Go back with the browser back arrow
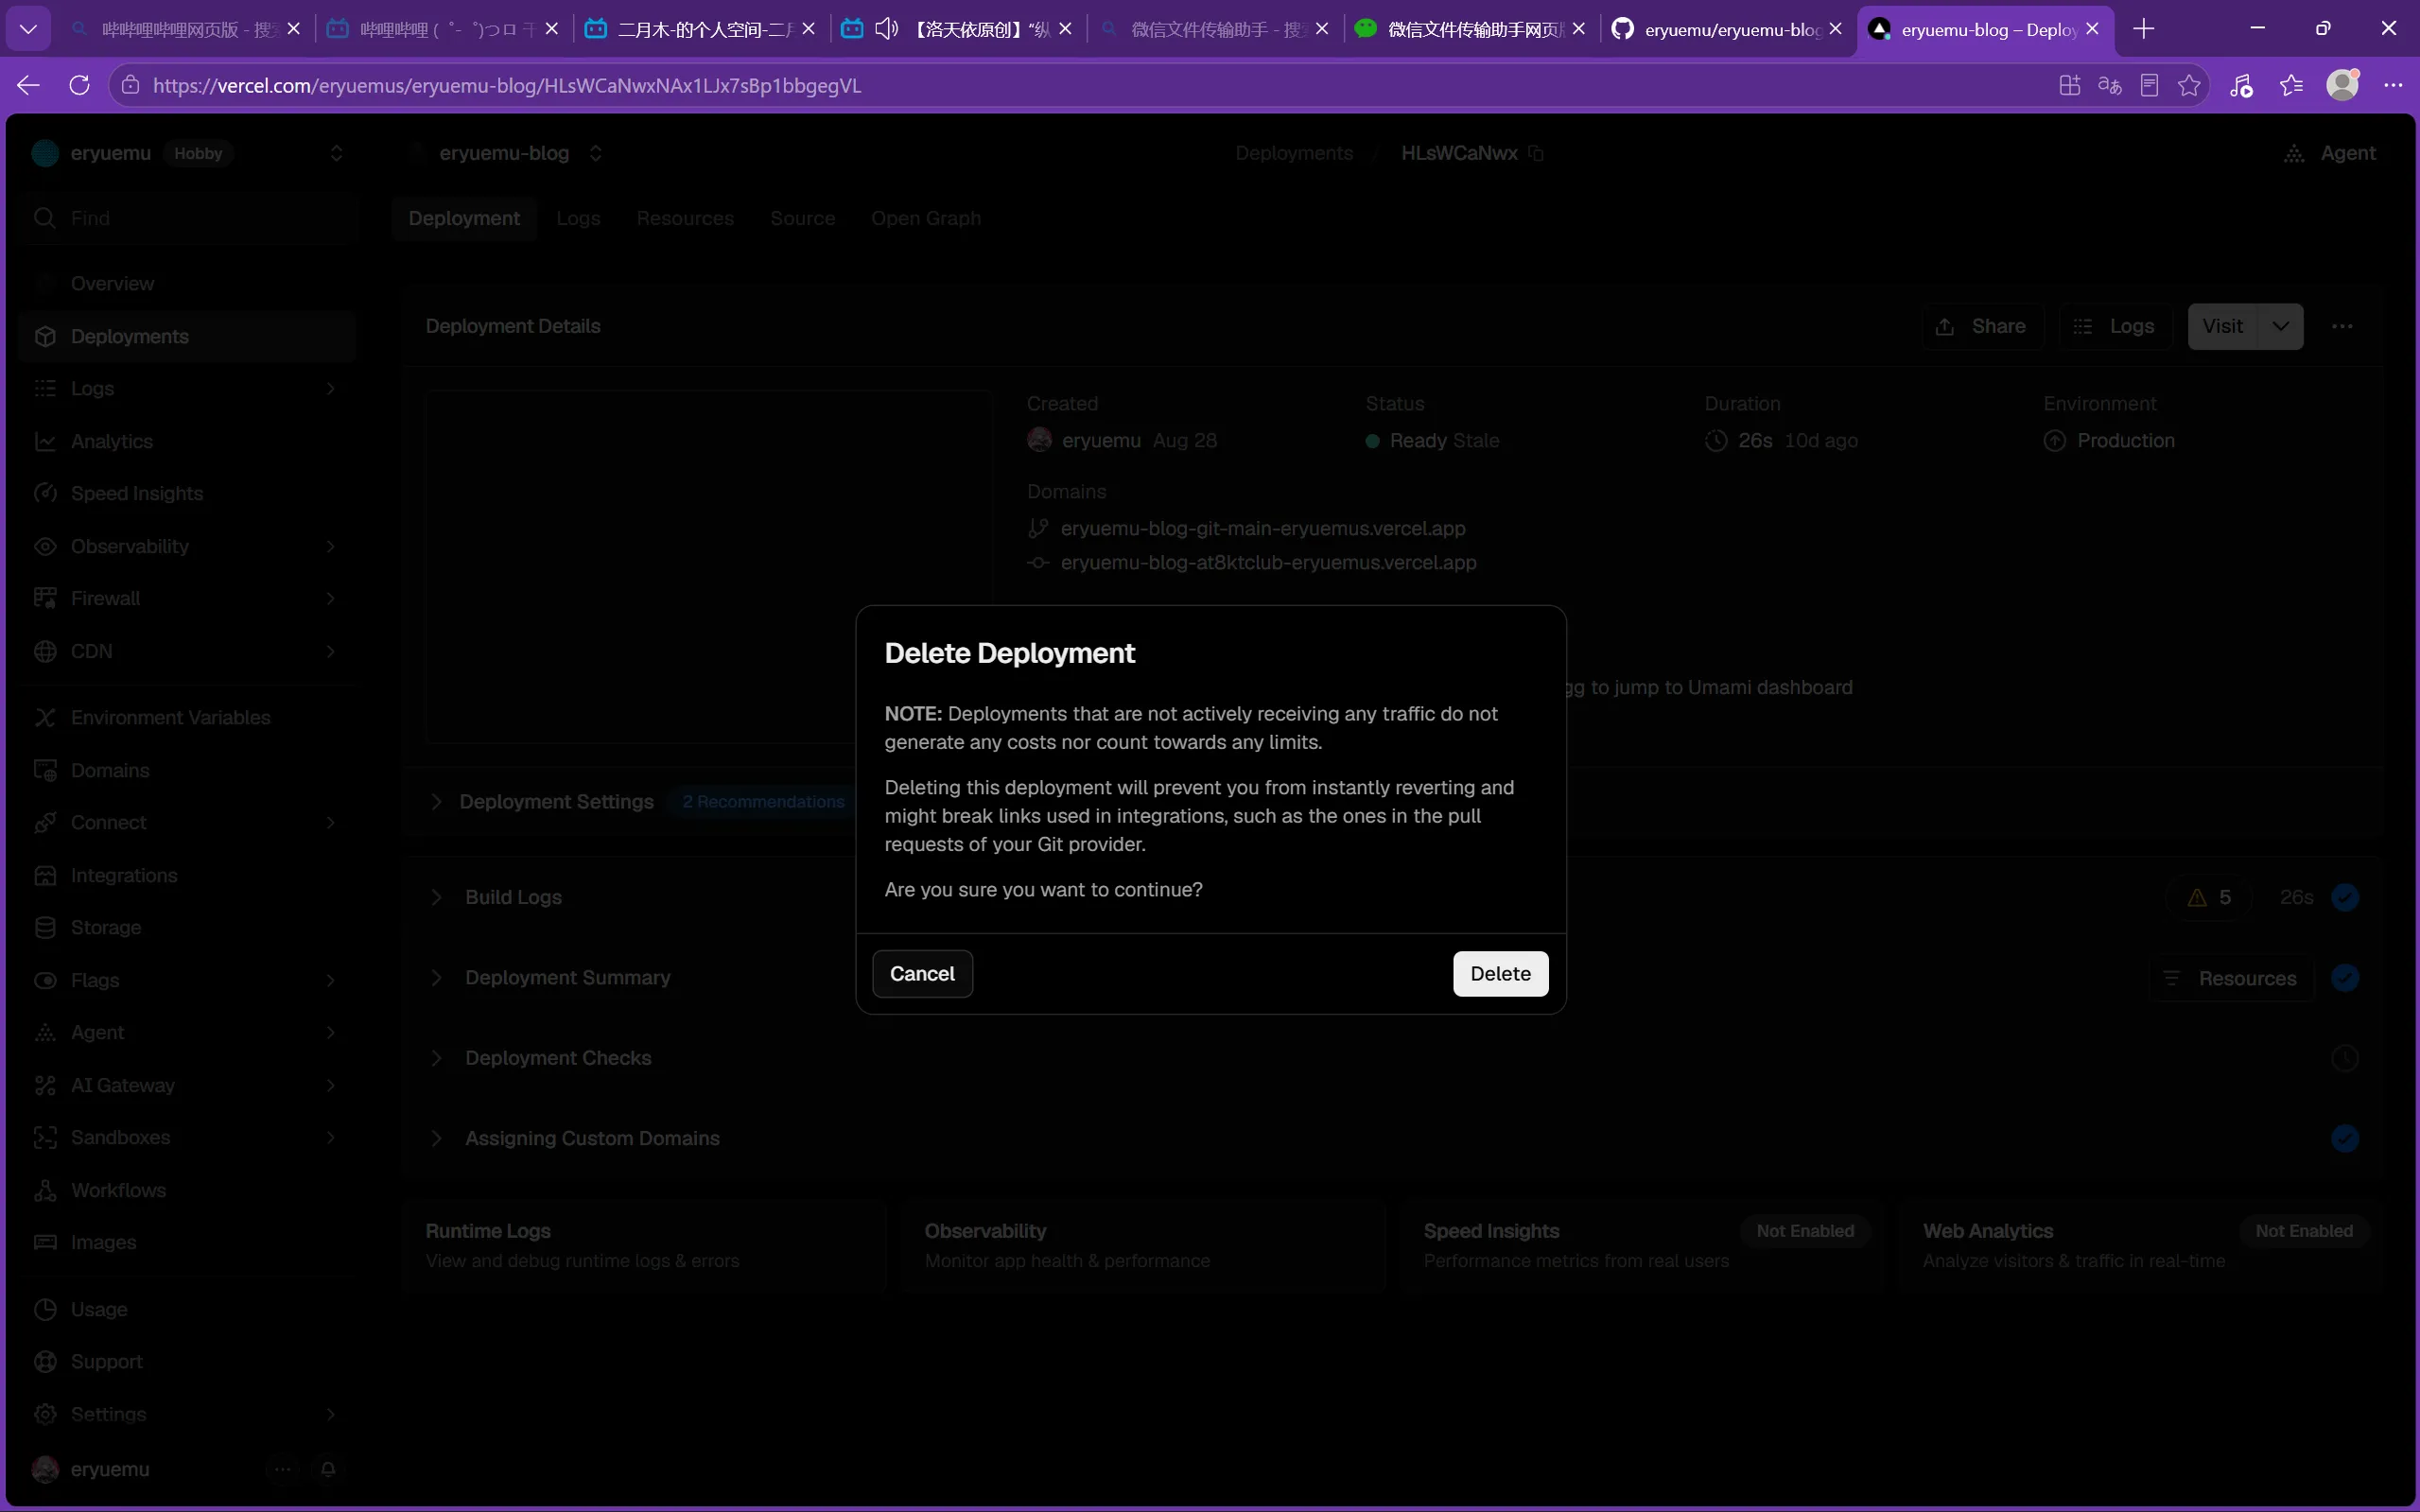 coord(28,85)
